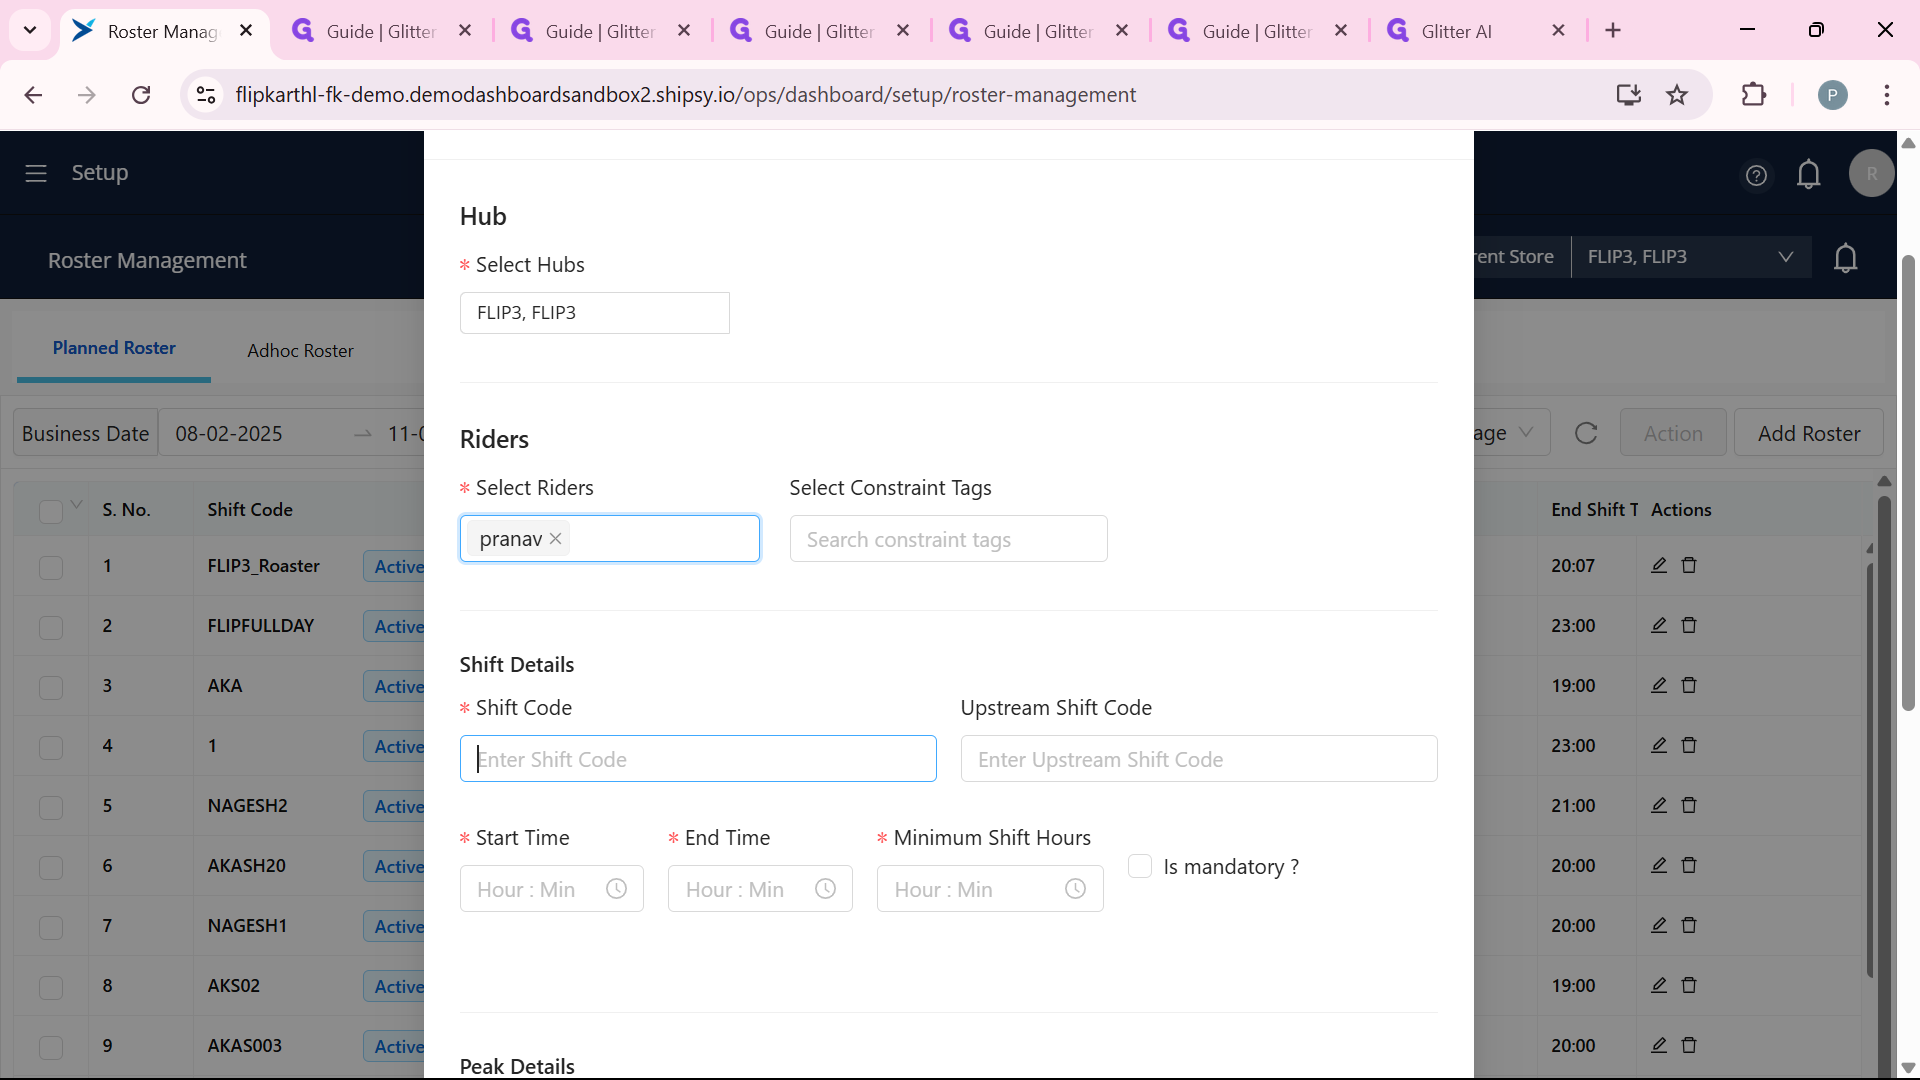Open notifications bell in top header
The image size is (1920, 1080).
(1808, 174)
